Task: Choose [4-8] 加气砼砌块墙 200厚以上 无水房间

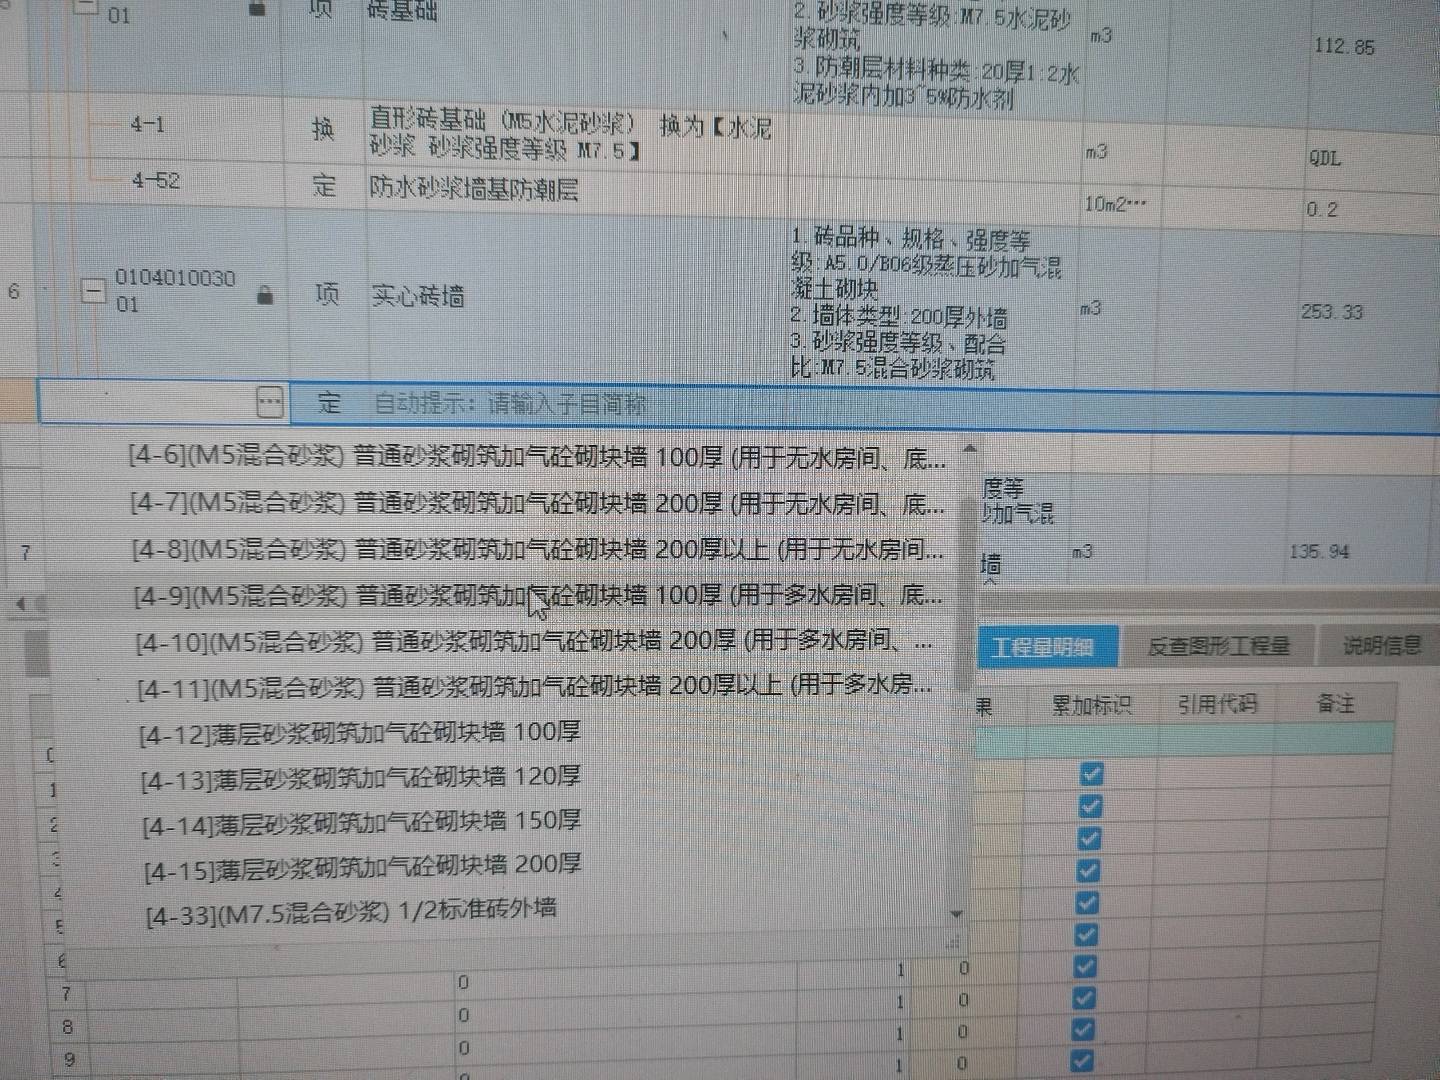Action: click(537, 549)
